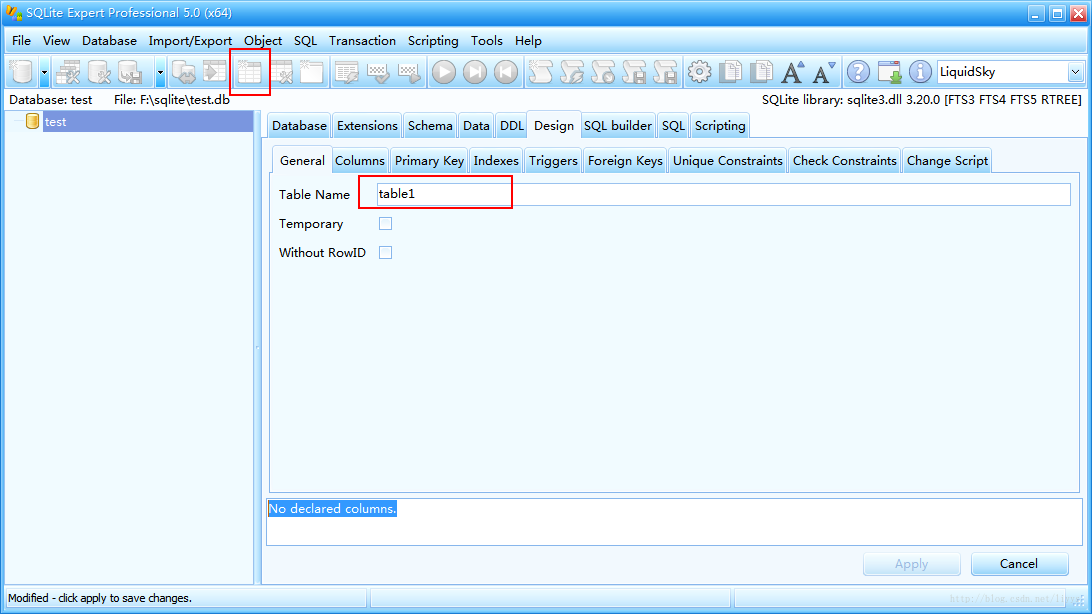Open the Help menu

529,40
